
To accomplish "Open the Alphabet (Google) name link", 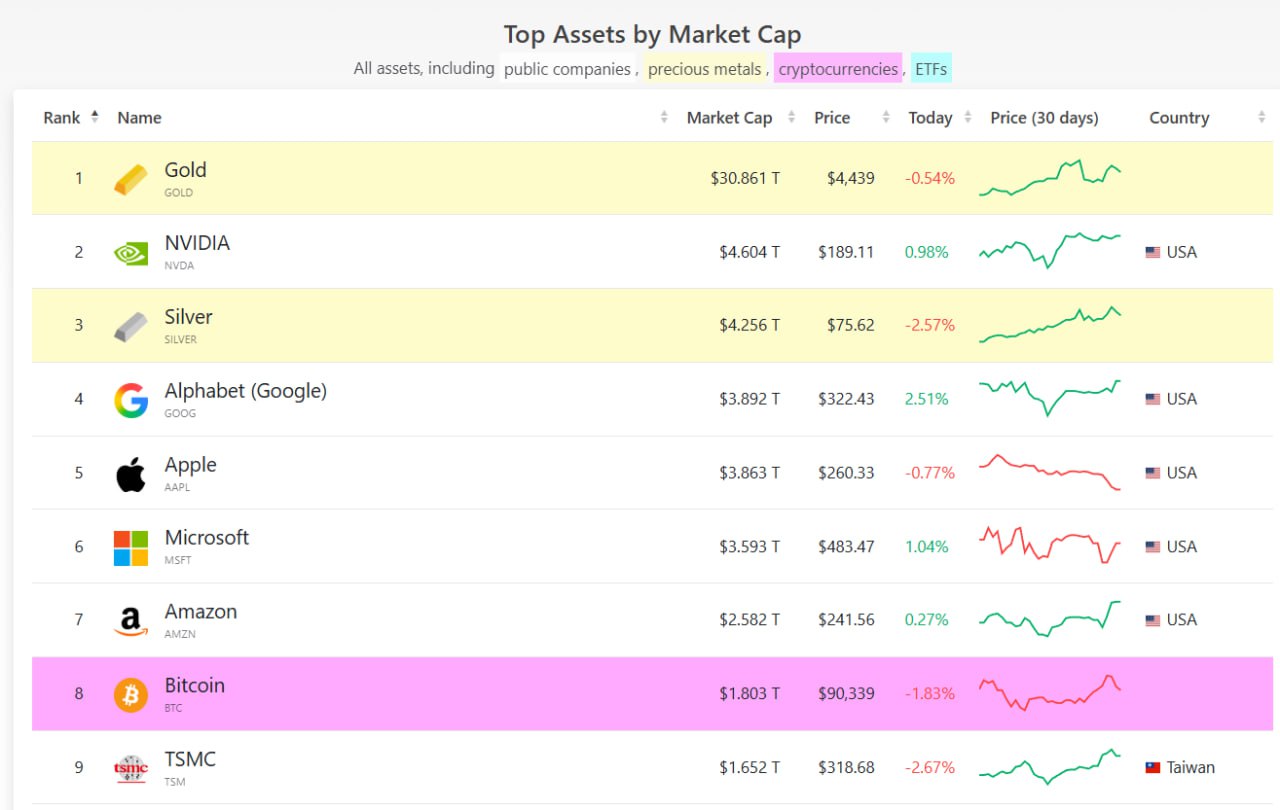I will pyautogui.click(x=246, y=391).
